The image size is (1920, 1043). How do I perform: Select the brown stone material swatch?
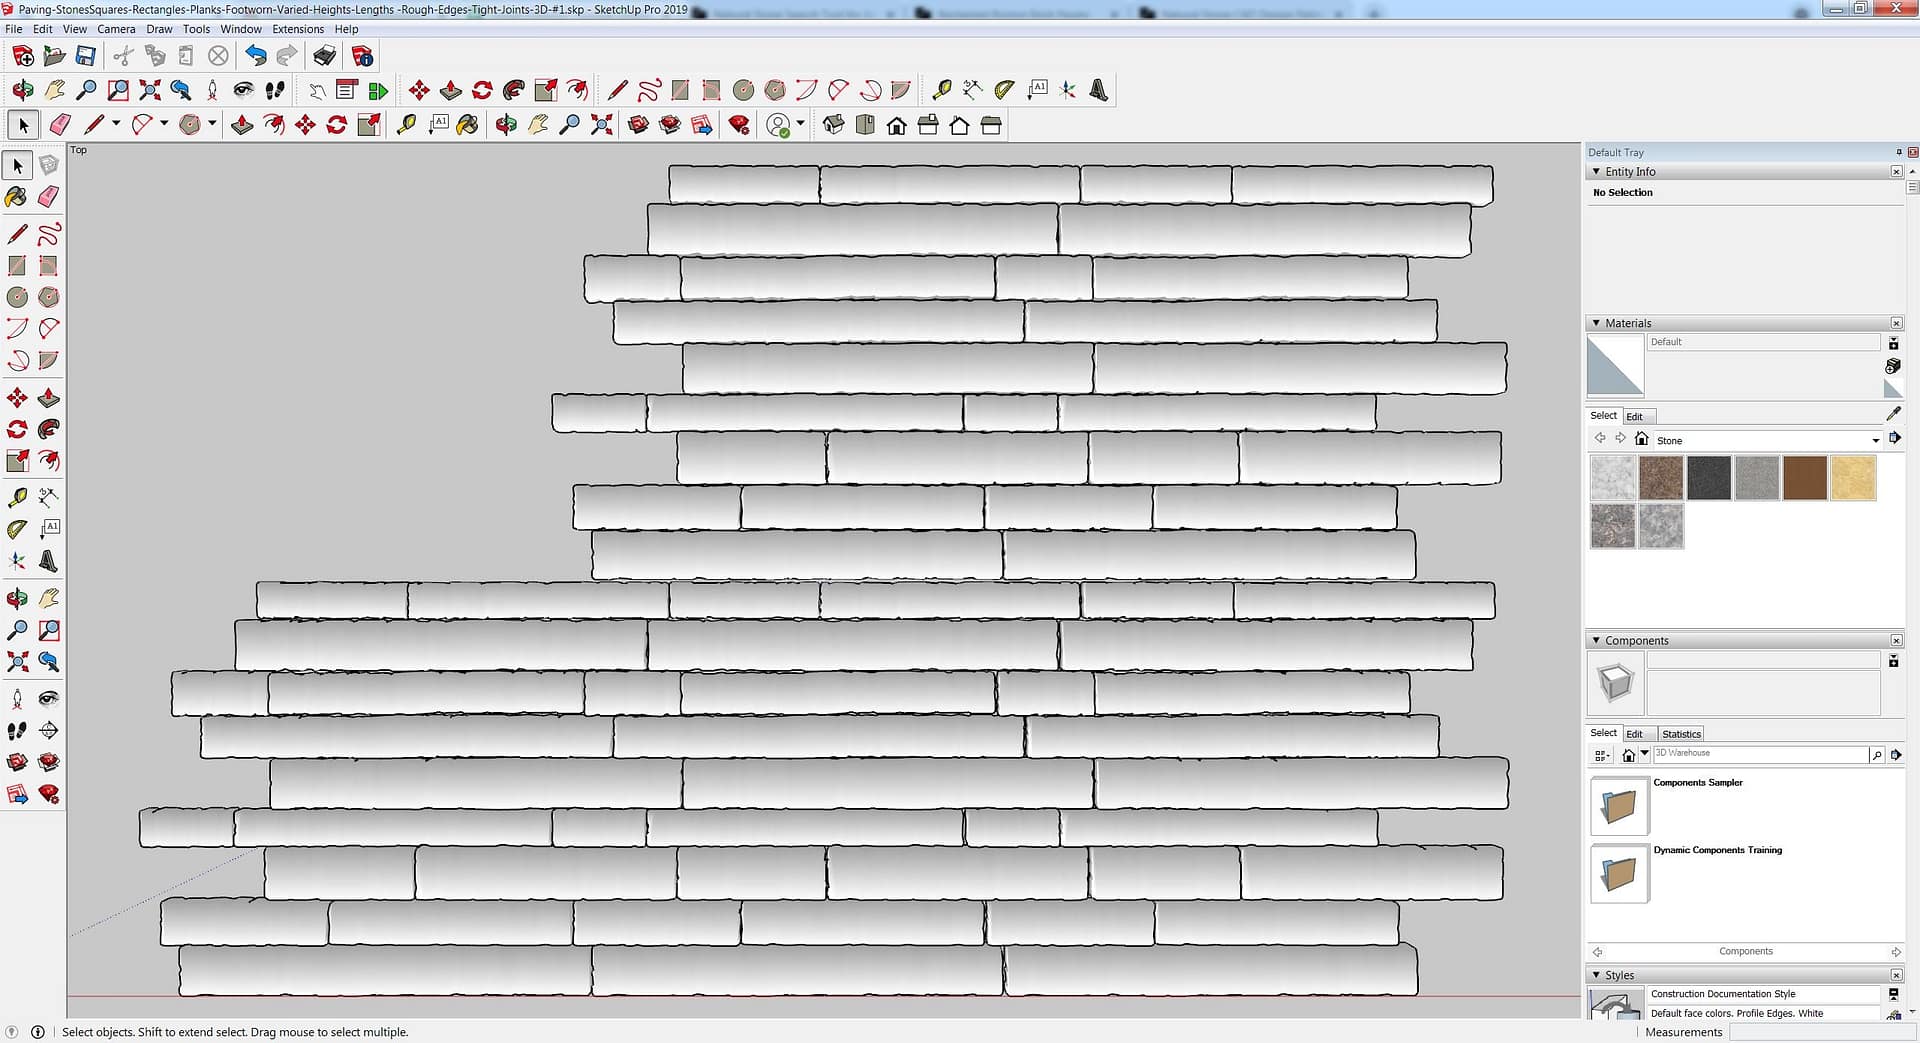(1804, 478)
